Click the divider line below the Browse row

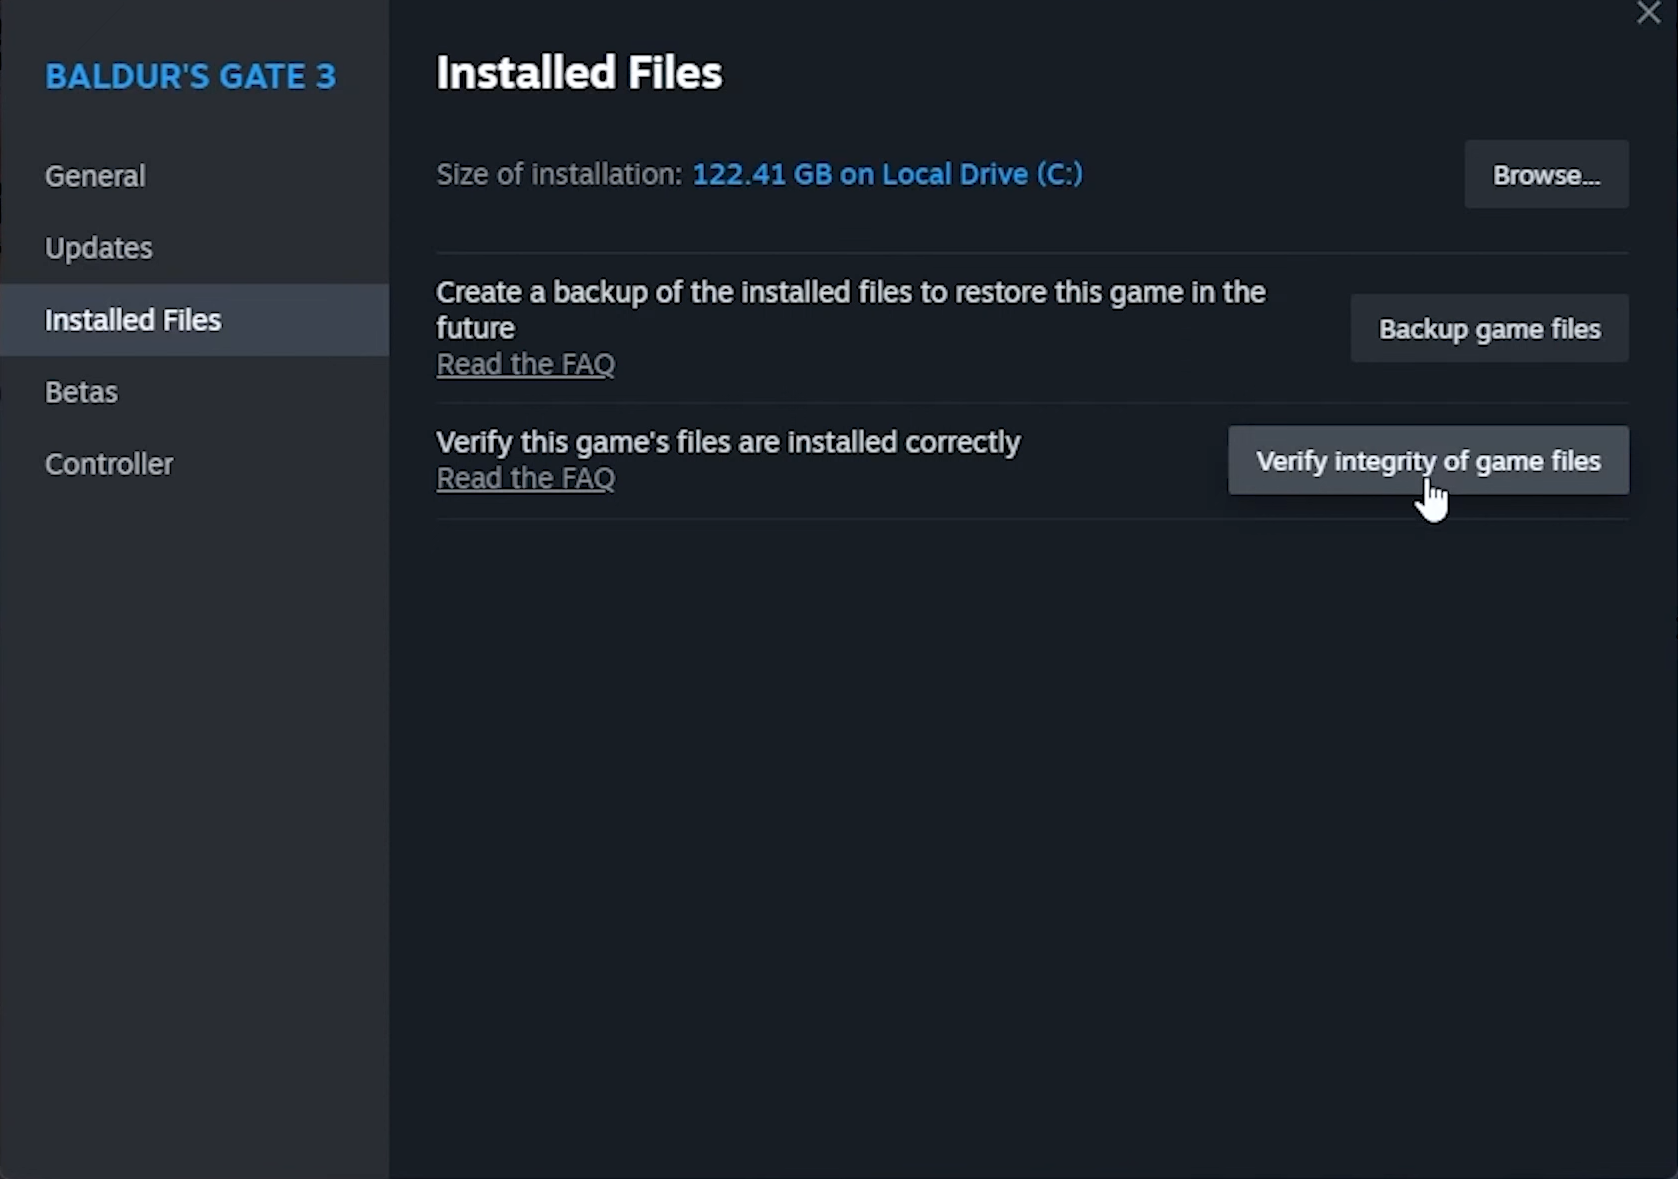tap(1032, 253)
